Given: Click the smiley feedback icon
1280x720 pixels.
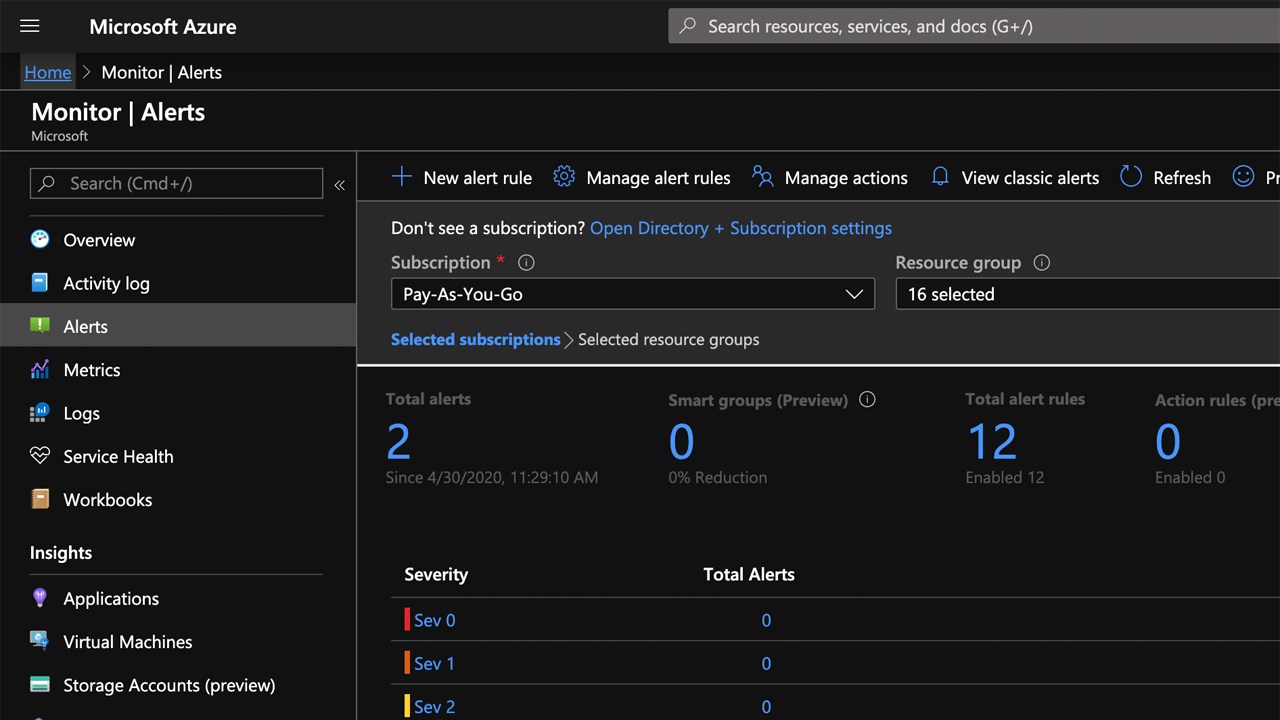Looking at the screenshot, I should click(1243, 177).
